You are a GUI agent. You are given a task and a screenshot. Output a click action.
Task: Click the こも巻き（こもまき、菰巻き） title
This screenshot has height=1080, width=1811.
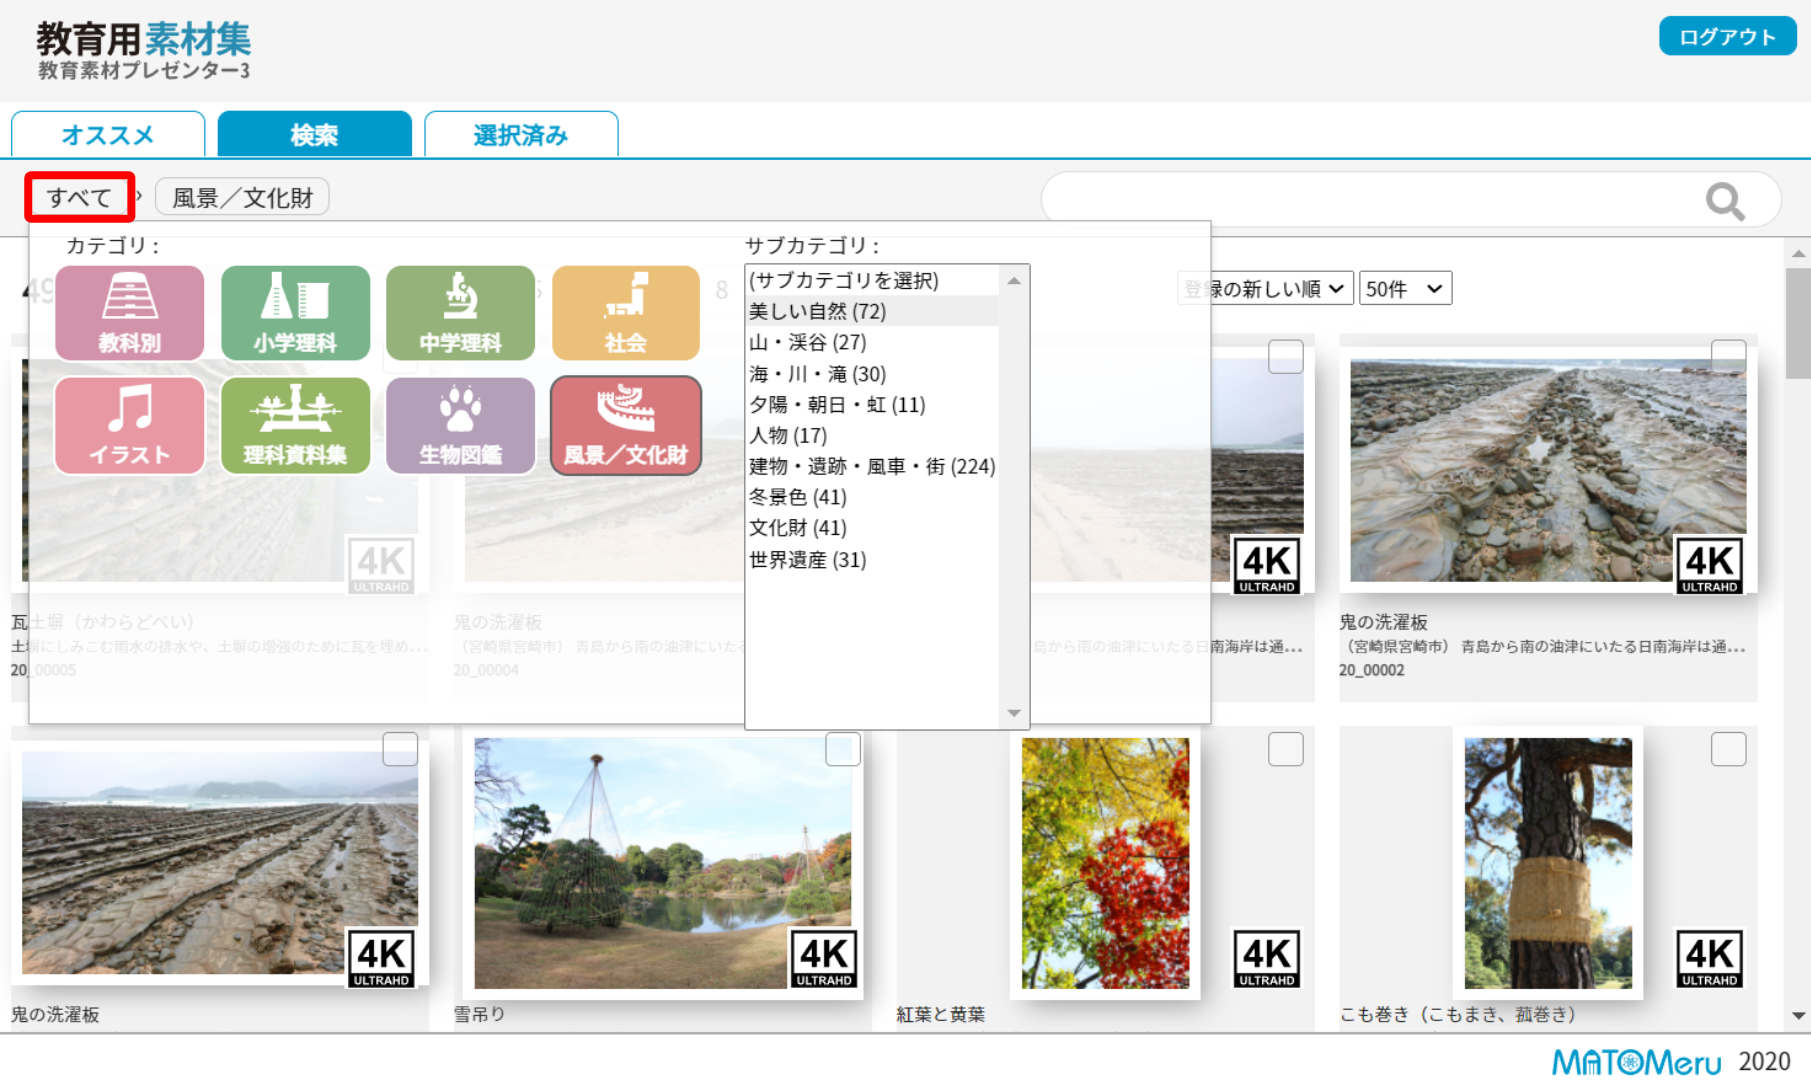click(x=1458, y=1014)
